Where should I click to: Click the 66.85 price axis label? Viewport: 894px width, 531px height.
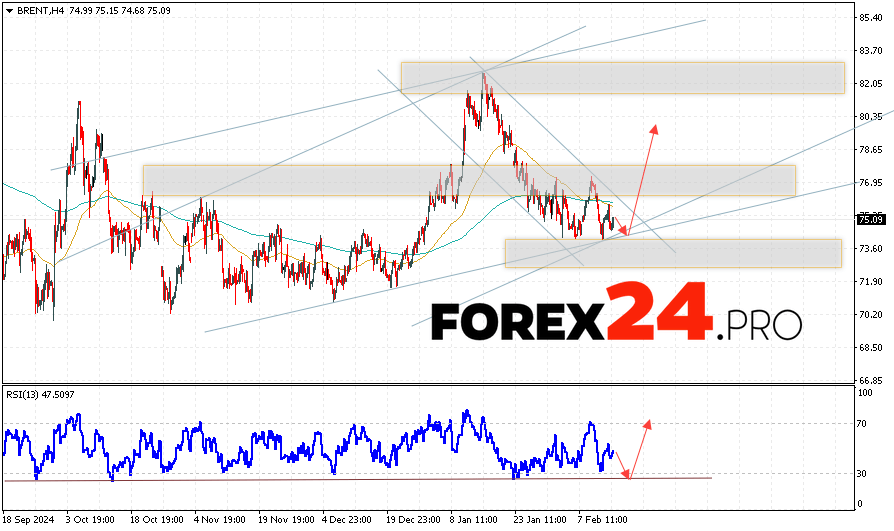(869, 381)
